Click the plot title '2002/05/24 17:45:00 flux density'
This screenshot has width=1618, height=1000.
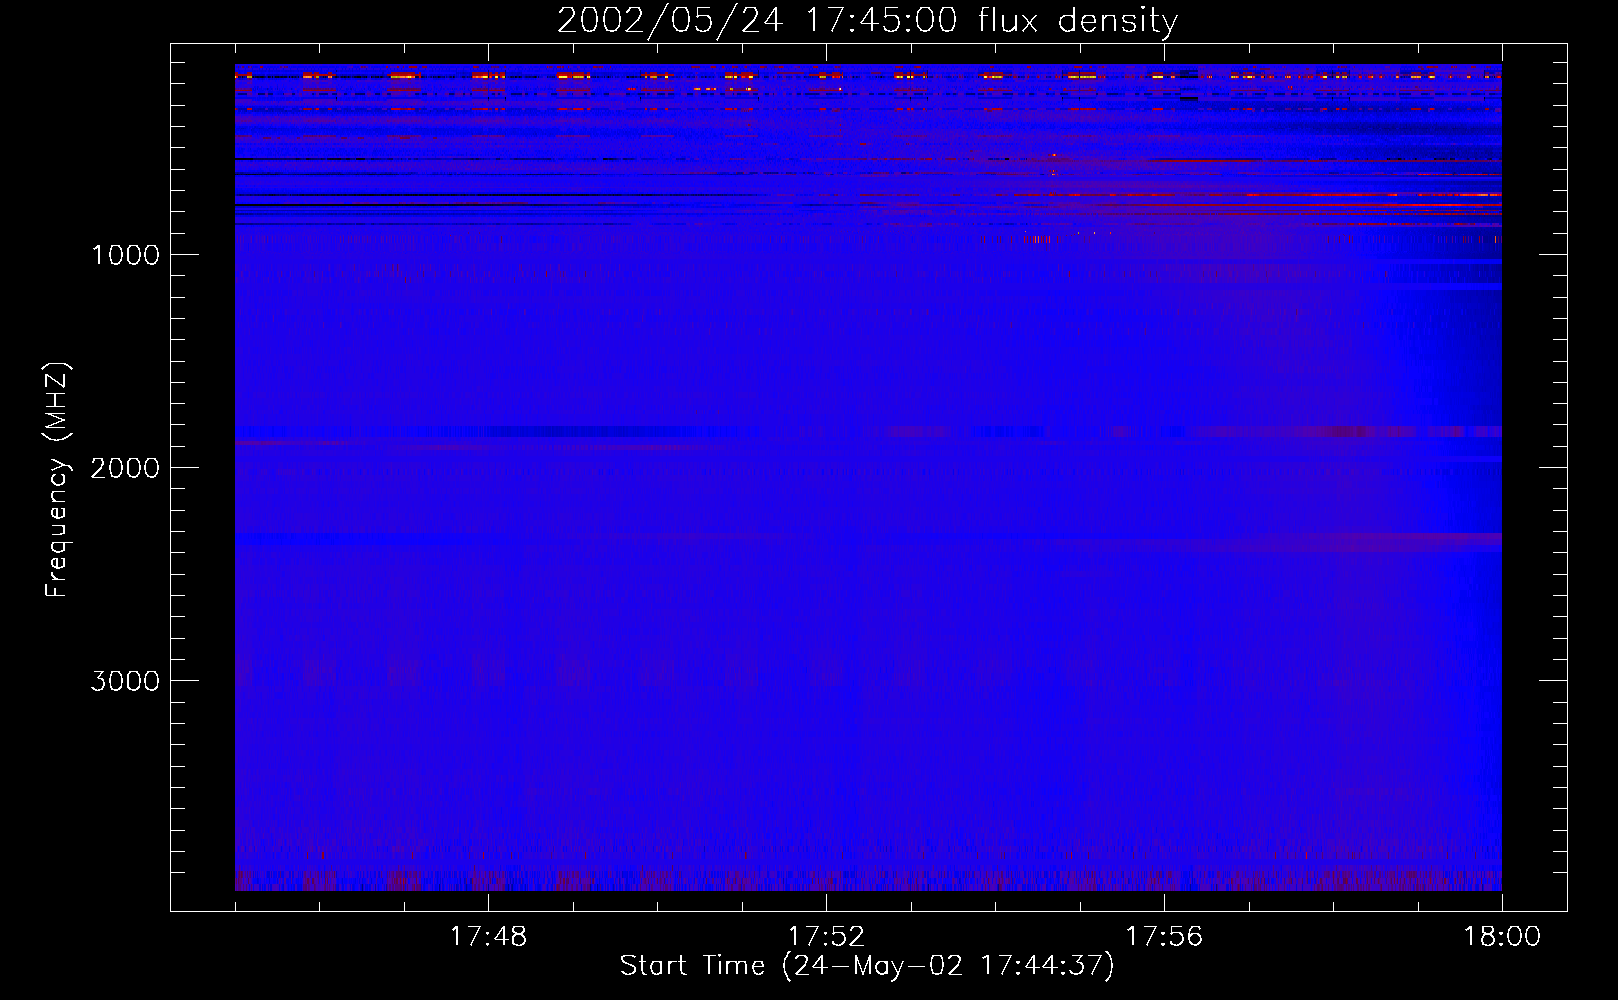point(867,21)
